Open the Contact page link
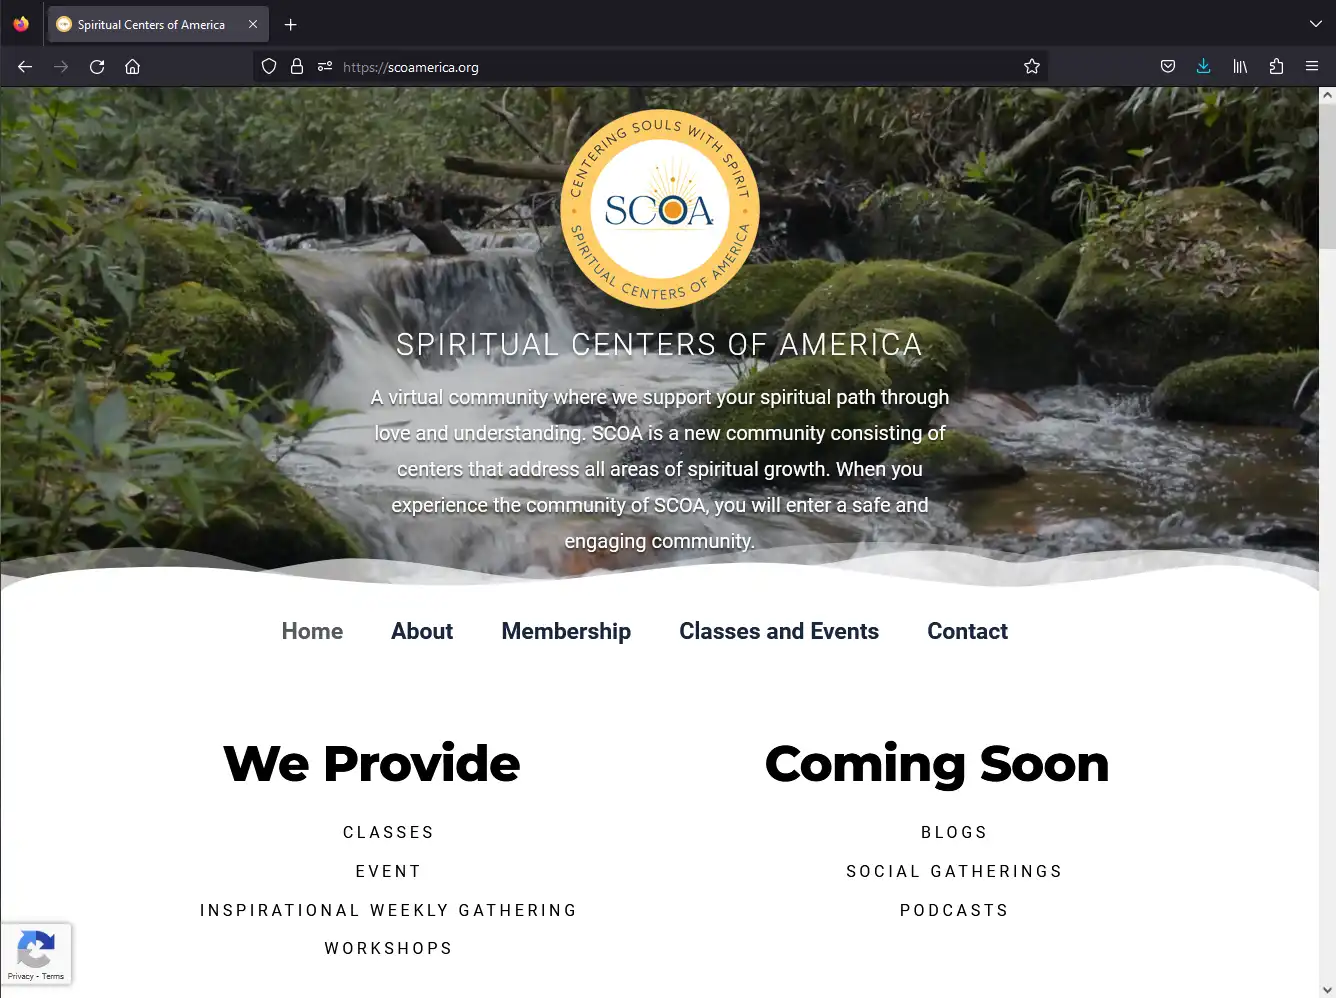The width and height of the screenshot is (1336, 998). click(x=967, y=631)
